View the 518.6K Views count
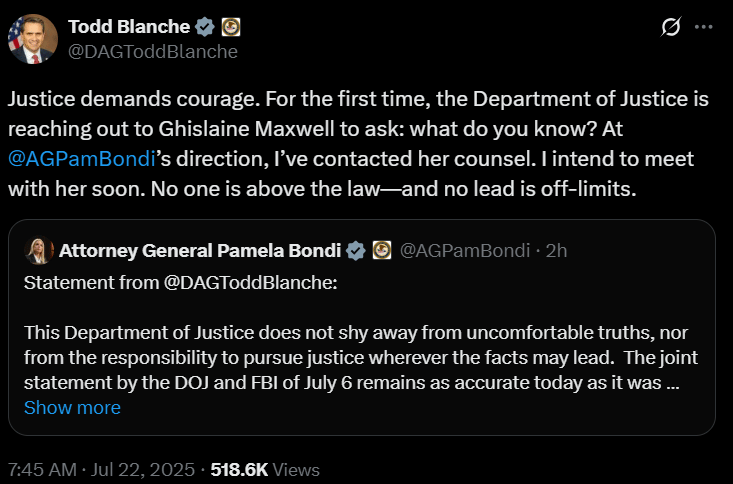 [x=265, y=469]
